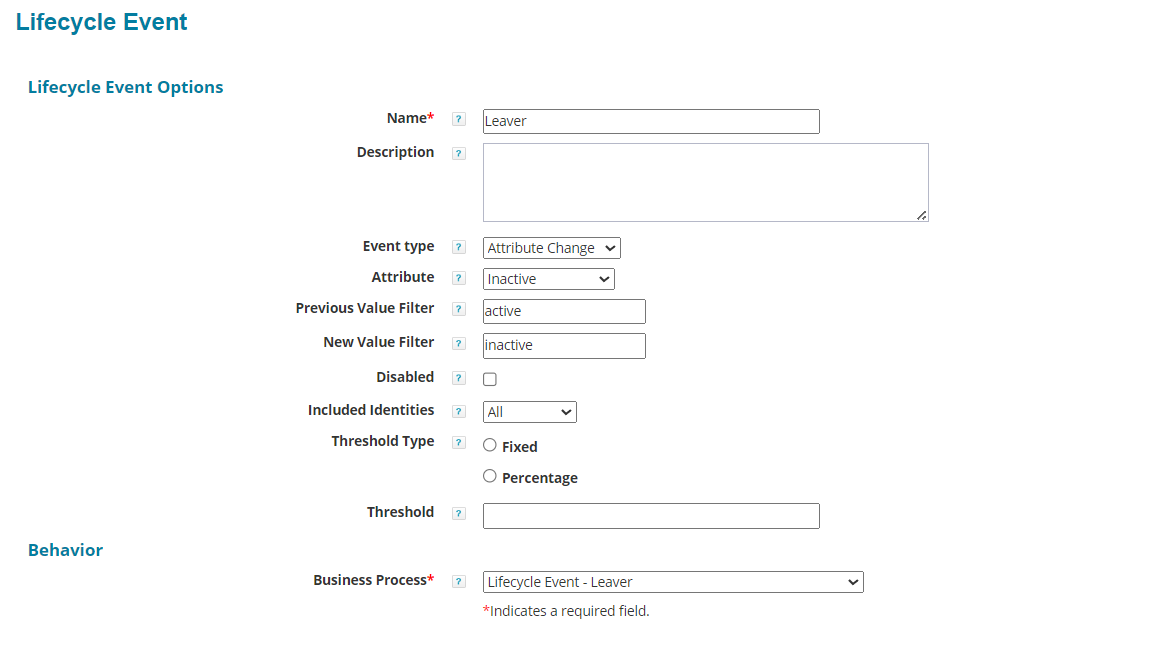Open help icon next to Event type
1151x657 pixels.
[x=459, y=247]
